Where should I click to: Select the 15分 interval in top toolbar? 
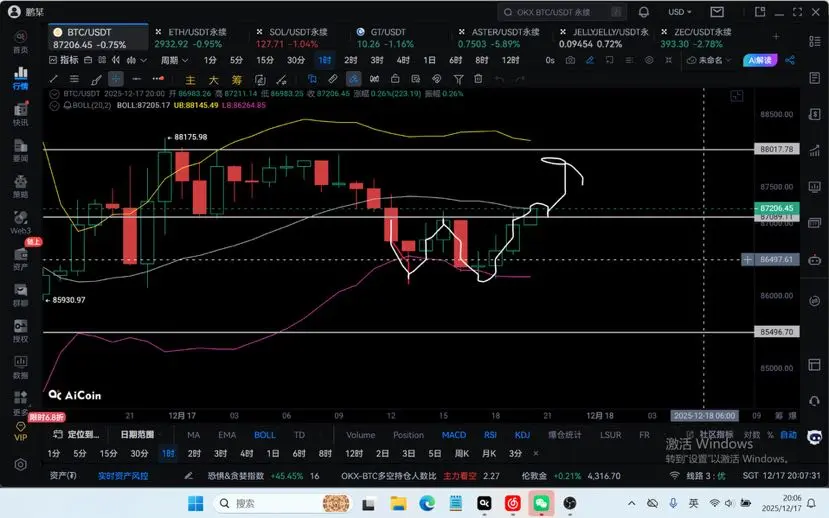(264, 60)
